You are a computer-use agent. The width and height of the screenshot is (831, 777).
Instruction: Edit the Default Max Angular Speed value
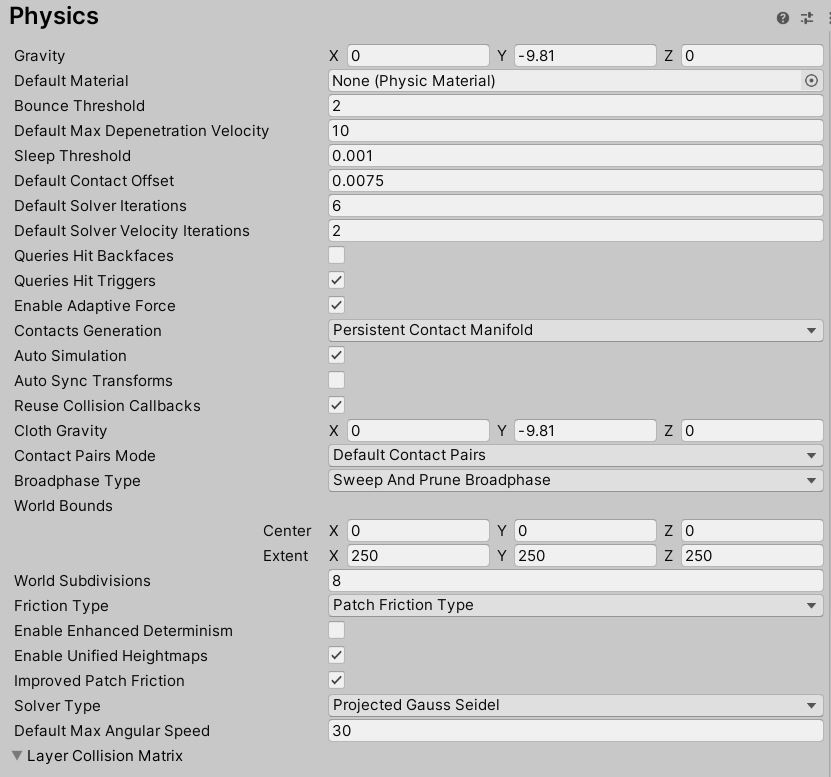(x=576, y=730)
